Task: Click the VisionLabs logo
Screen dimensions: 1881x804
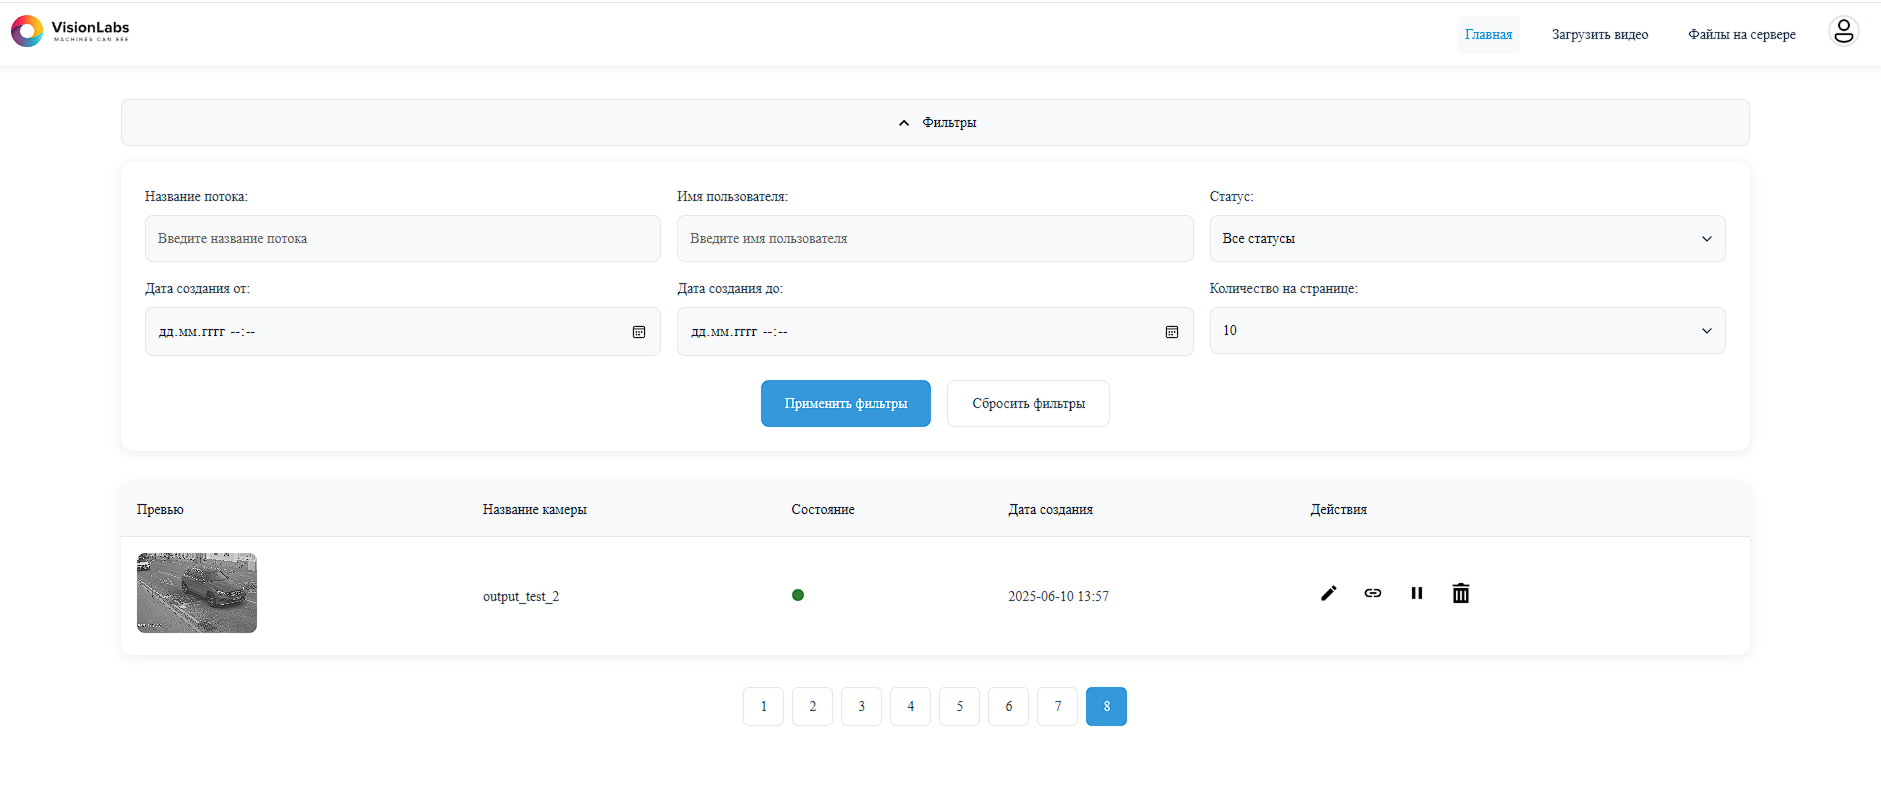Action: [70, 31]
